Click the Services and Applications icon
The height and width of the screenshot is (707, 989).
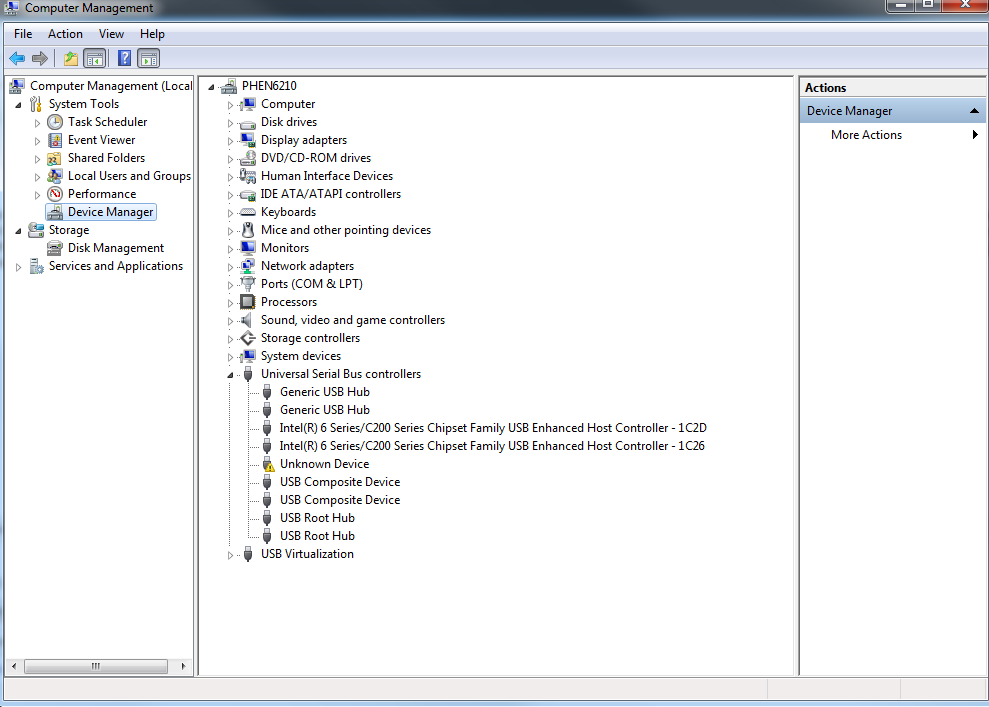(36, 266)
